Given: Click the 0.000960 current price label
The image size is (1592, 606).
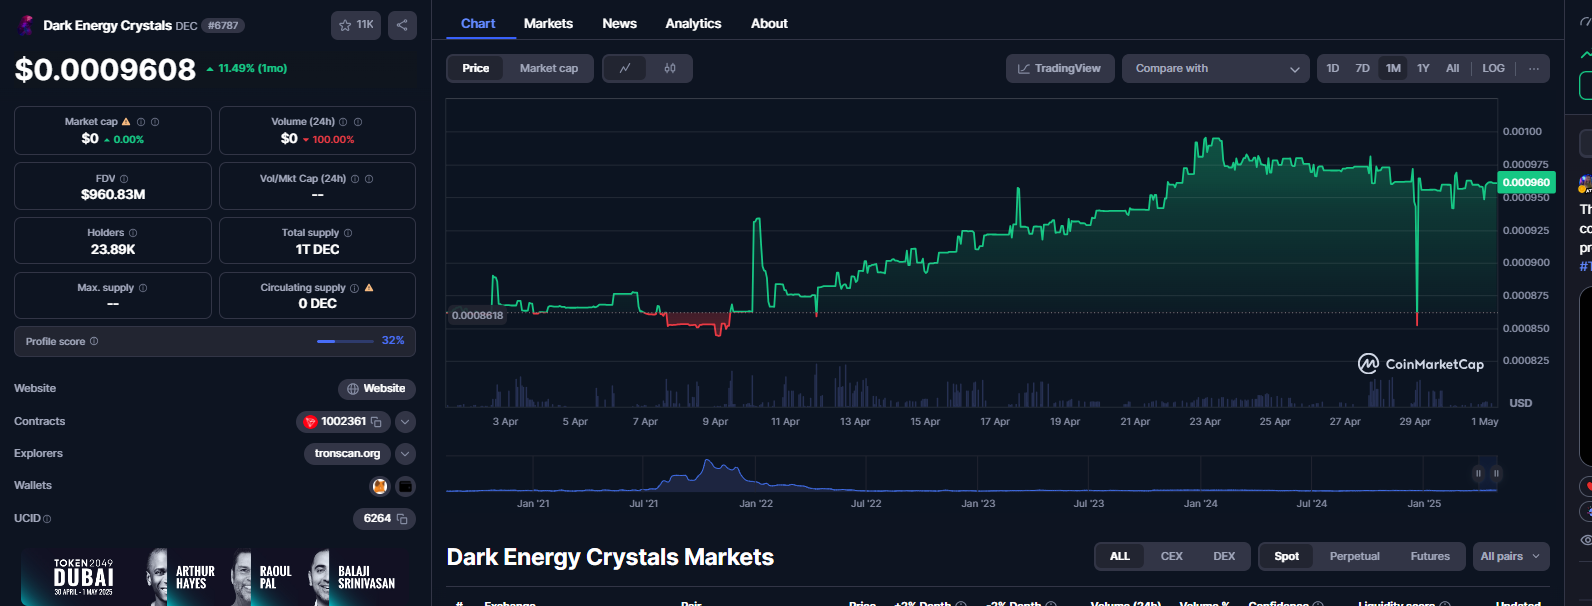Looking at the screenshot, I should (1526, 182).
